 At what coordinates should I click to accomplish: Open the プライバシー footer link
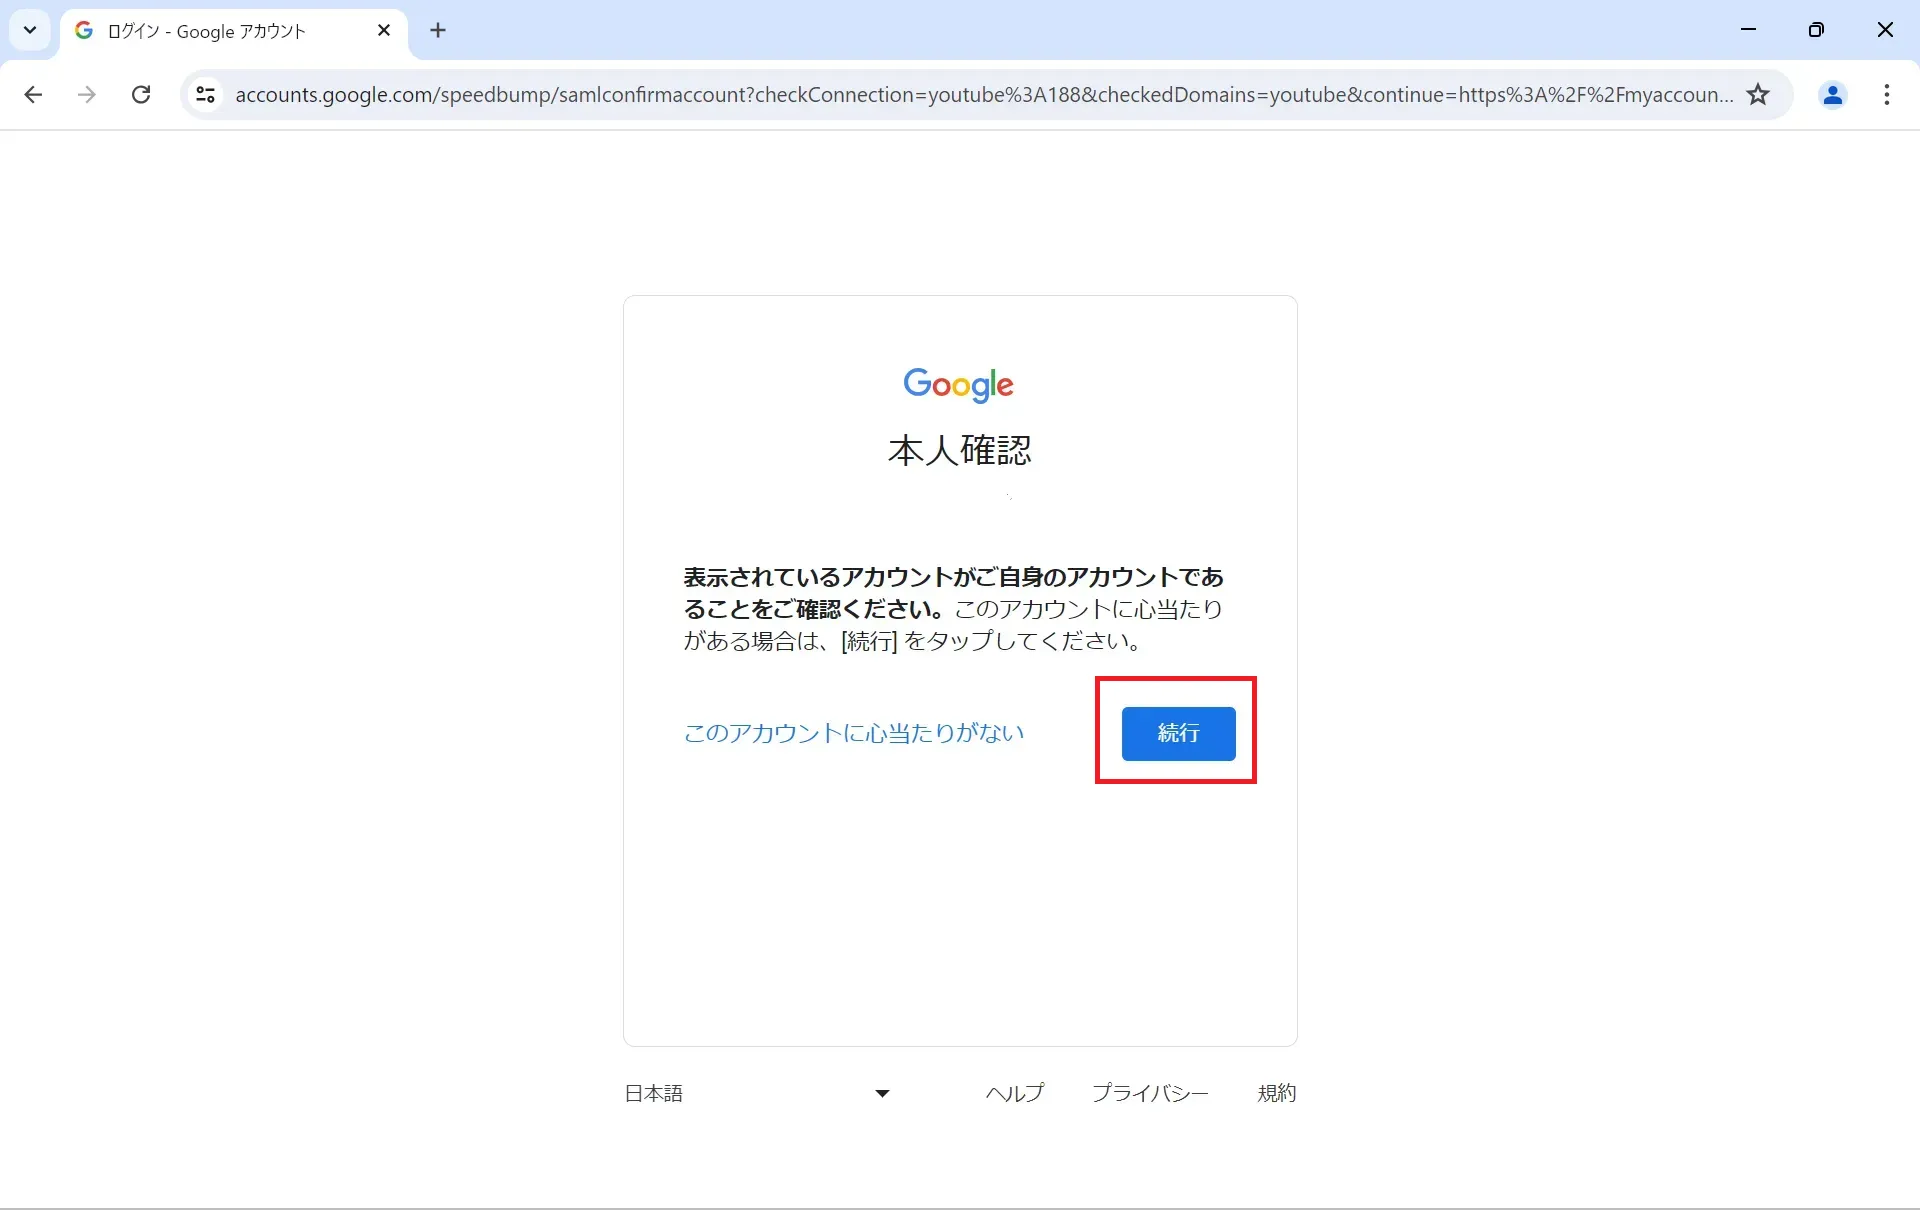click(1150, 1093)
